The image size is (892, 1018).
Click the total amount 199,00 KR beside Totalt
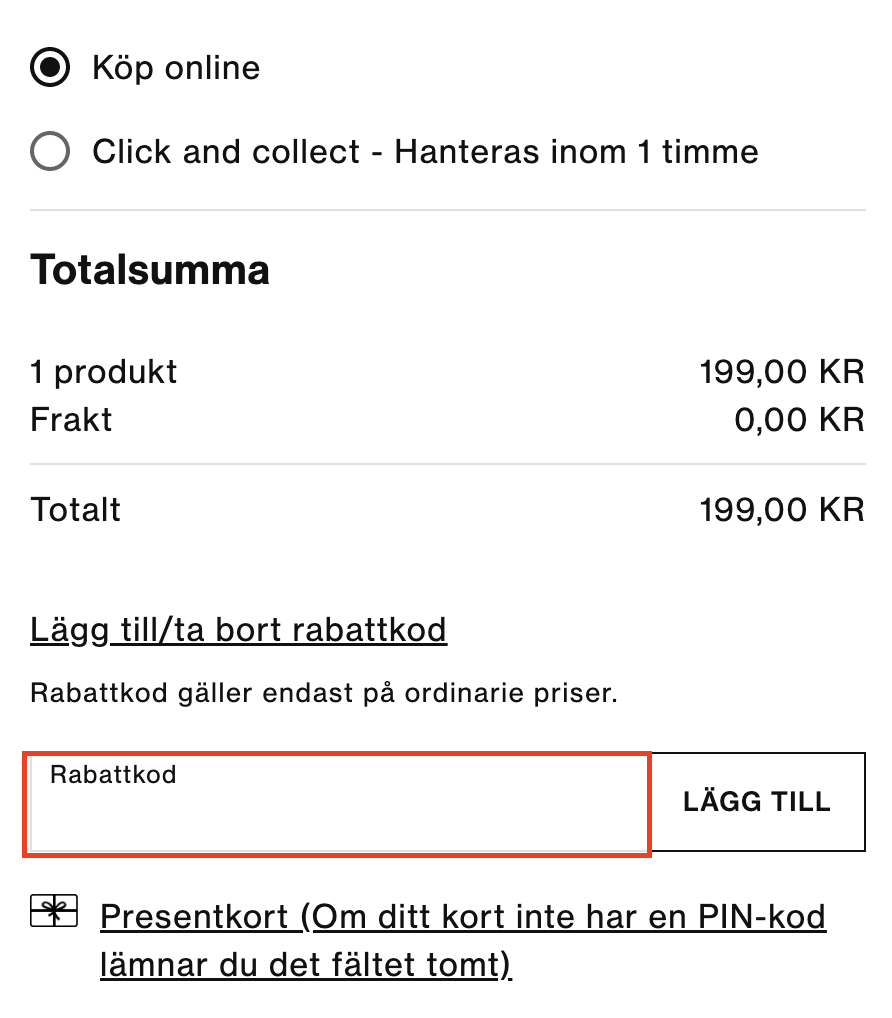pos(782,510)
